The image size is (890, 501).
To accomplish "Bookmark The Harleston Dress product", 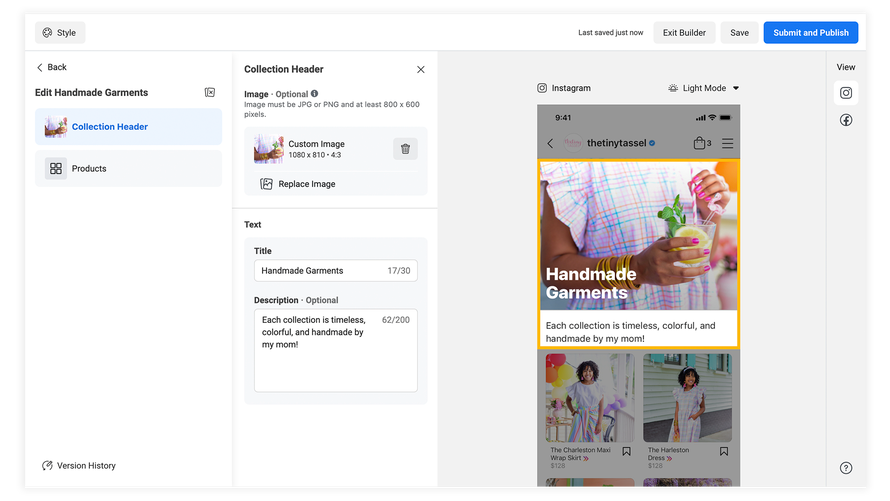I will (x=725, y=452).
